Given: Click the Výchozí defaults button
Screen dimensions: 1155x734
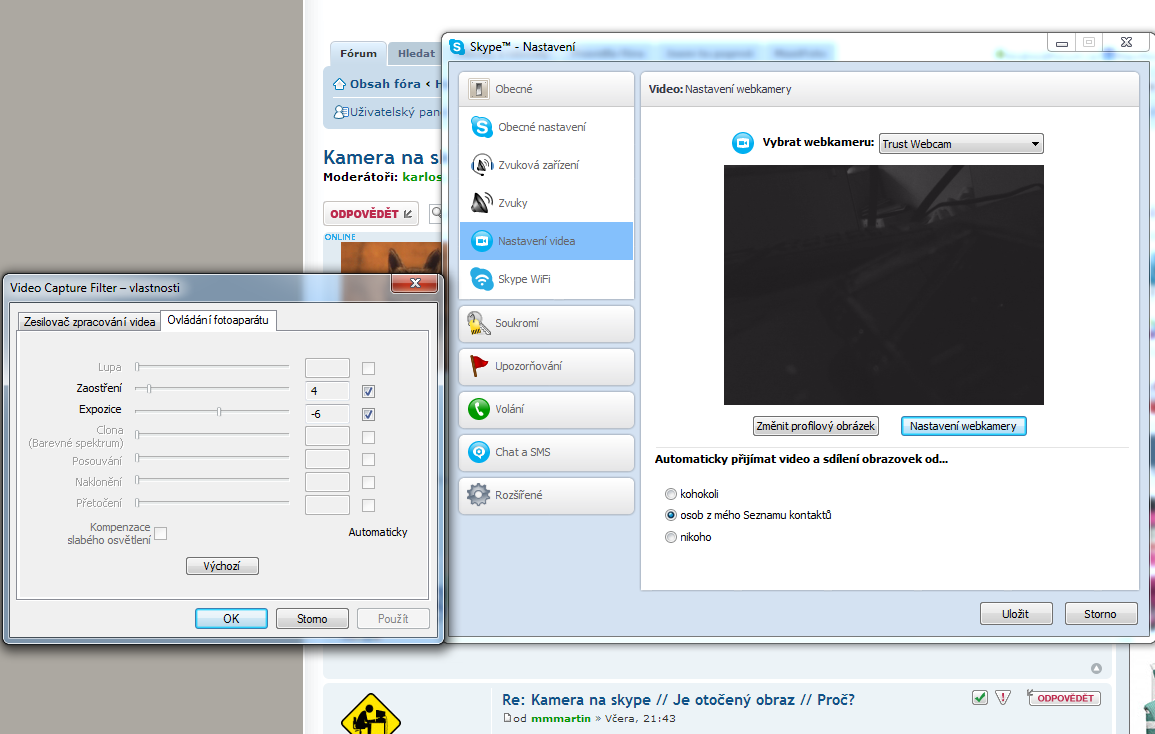Looking at the screenshot, I should pos(222,566).
